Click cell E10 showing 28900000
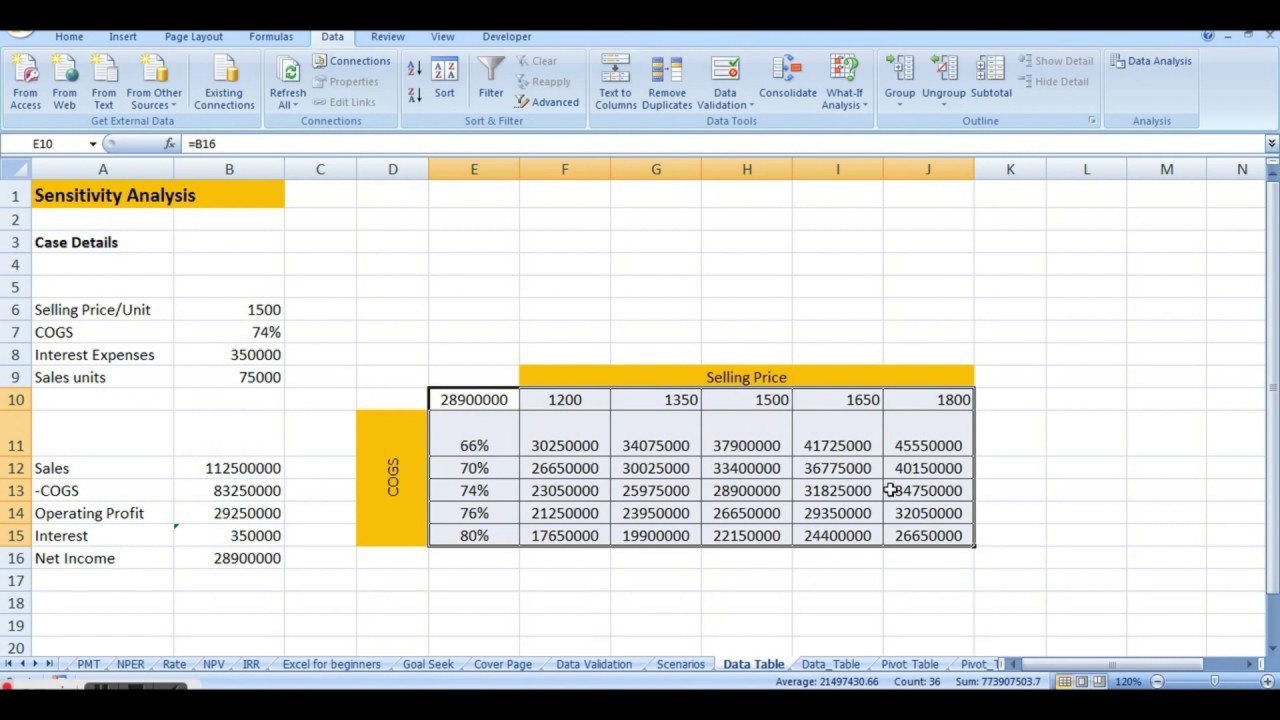The image size is (1280, 720). coord(474,400)
